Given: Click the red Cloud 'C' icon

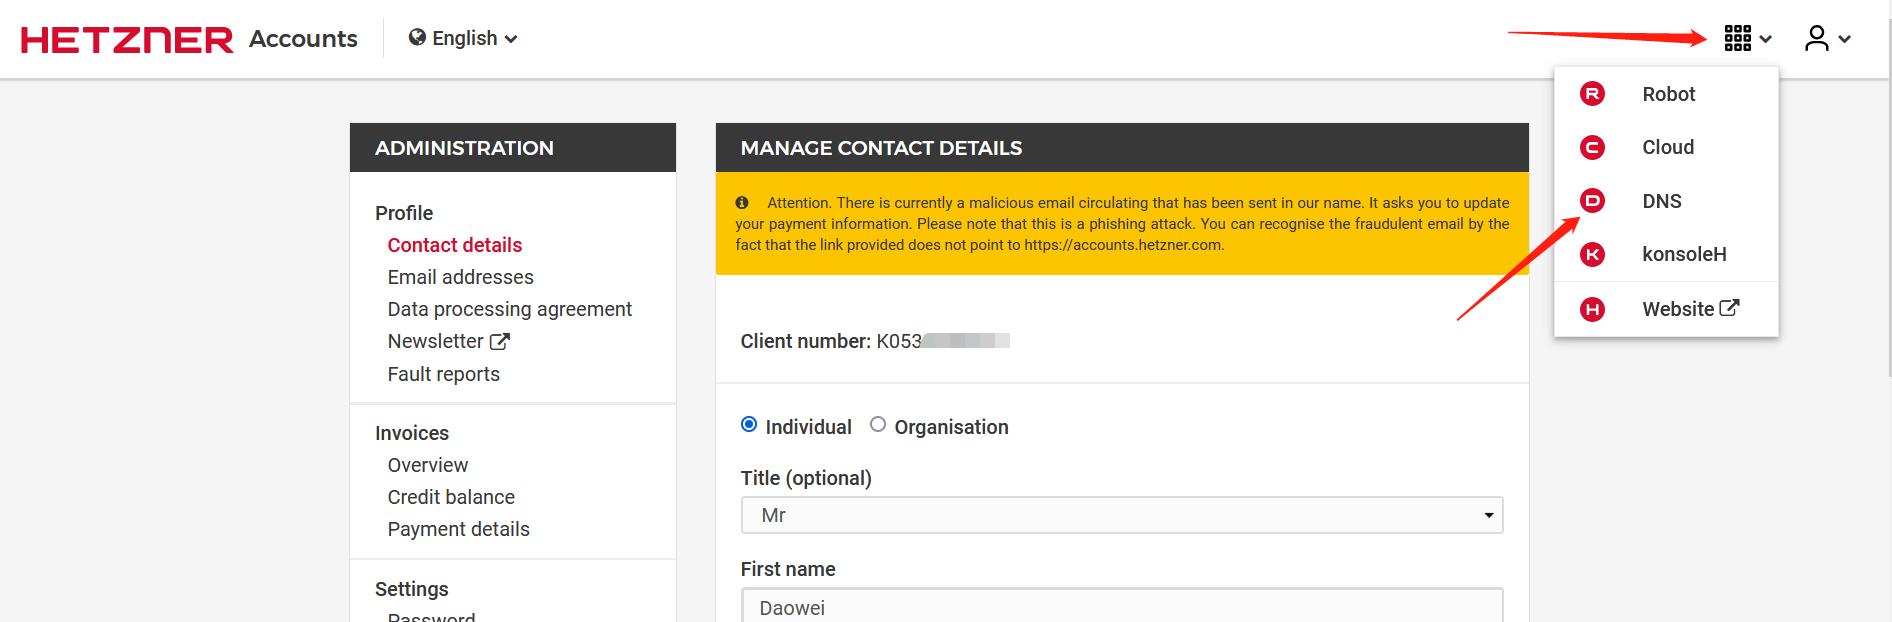Looking at the screenshot, I should (x=1592, y=148).
